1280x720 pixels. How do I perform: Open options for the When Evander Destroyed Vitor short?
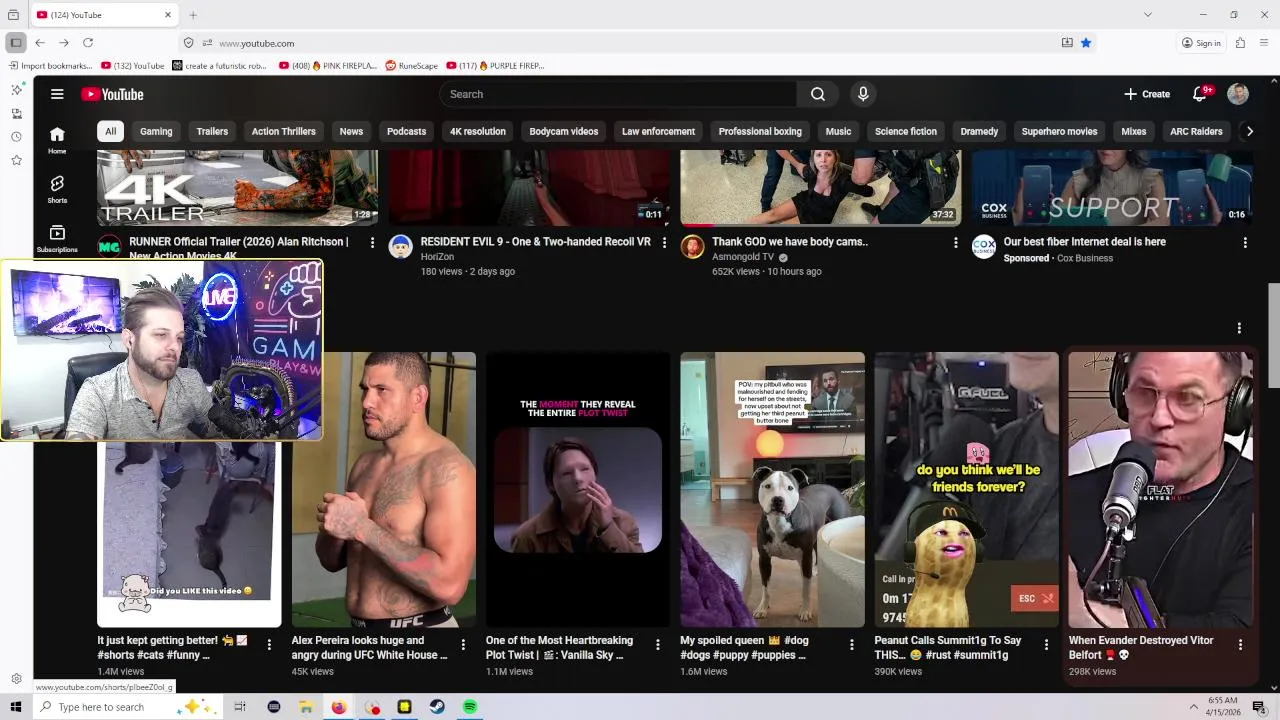[1240, 645]
